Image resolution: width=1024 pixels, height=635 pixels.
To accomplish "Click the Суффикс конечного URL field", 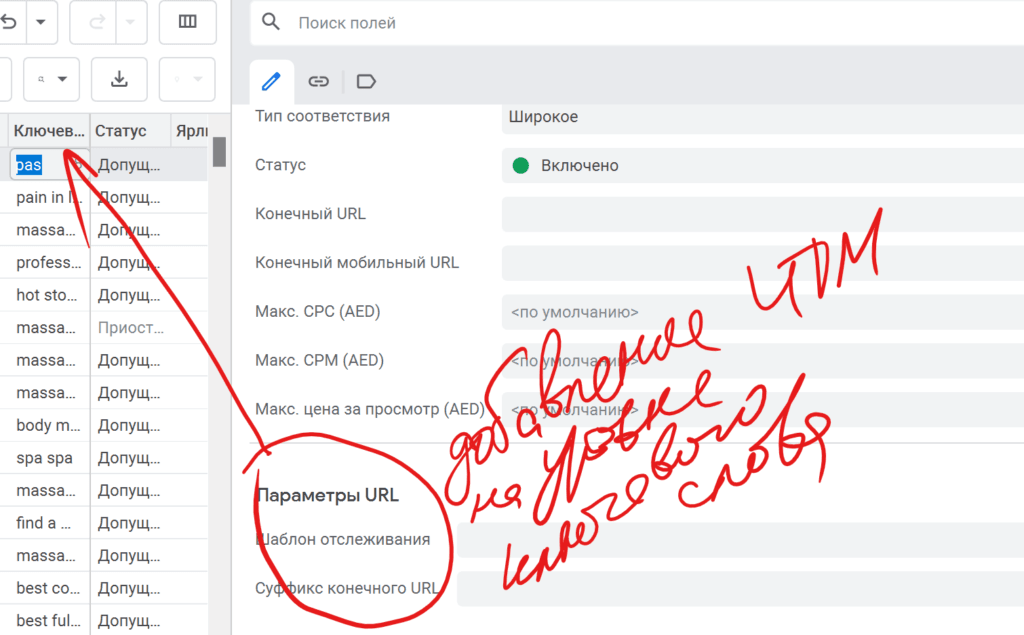I will pyautogui.click(x=741, y=589).
